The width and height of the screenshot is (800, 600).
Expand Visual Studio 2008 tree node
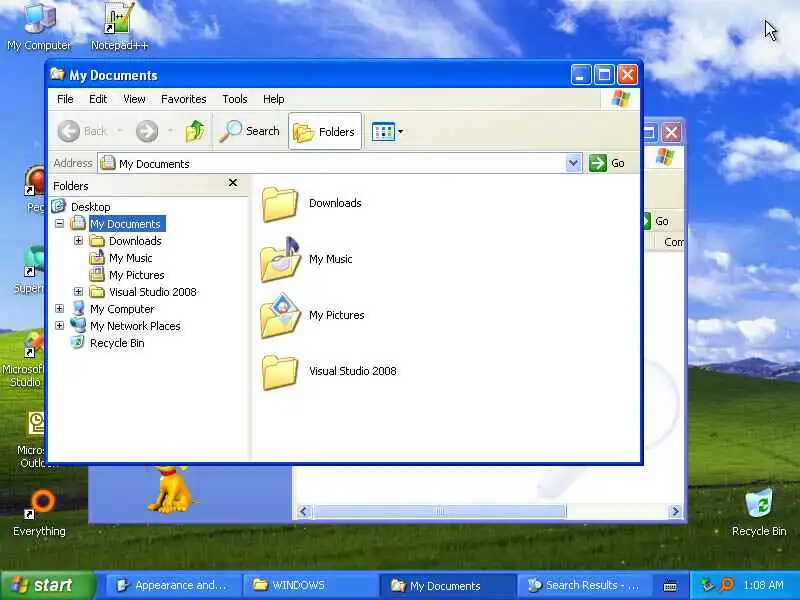tap(79, 291)
